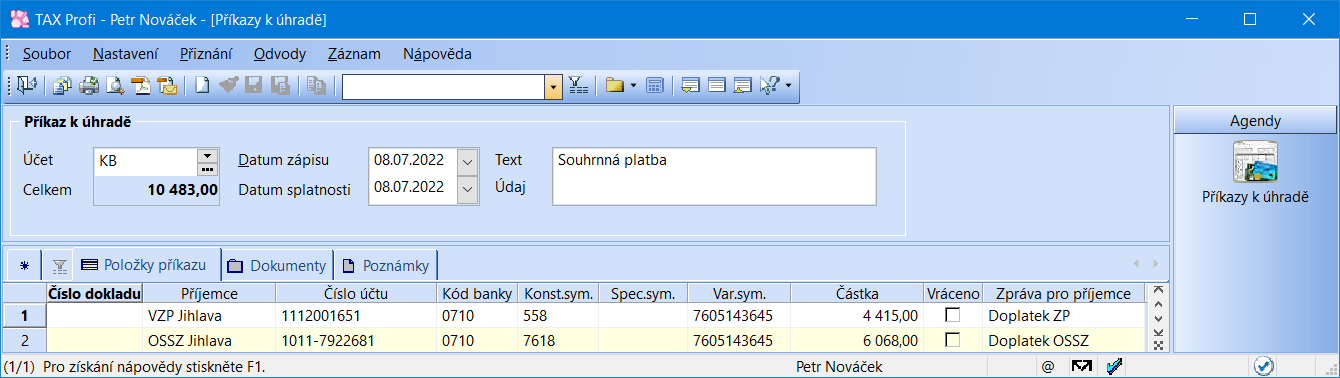Open the Nápověda menu
Screen dimensions: 1340x378
(437, 54)
